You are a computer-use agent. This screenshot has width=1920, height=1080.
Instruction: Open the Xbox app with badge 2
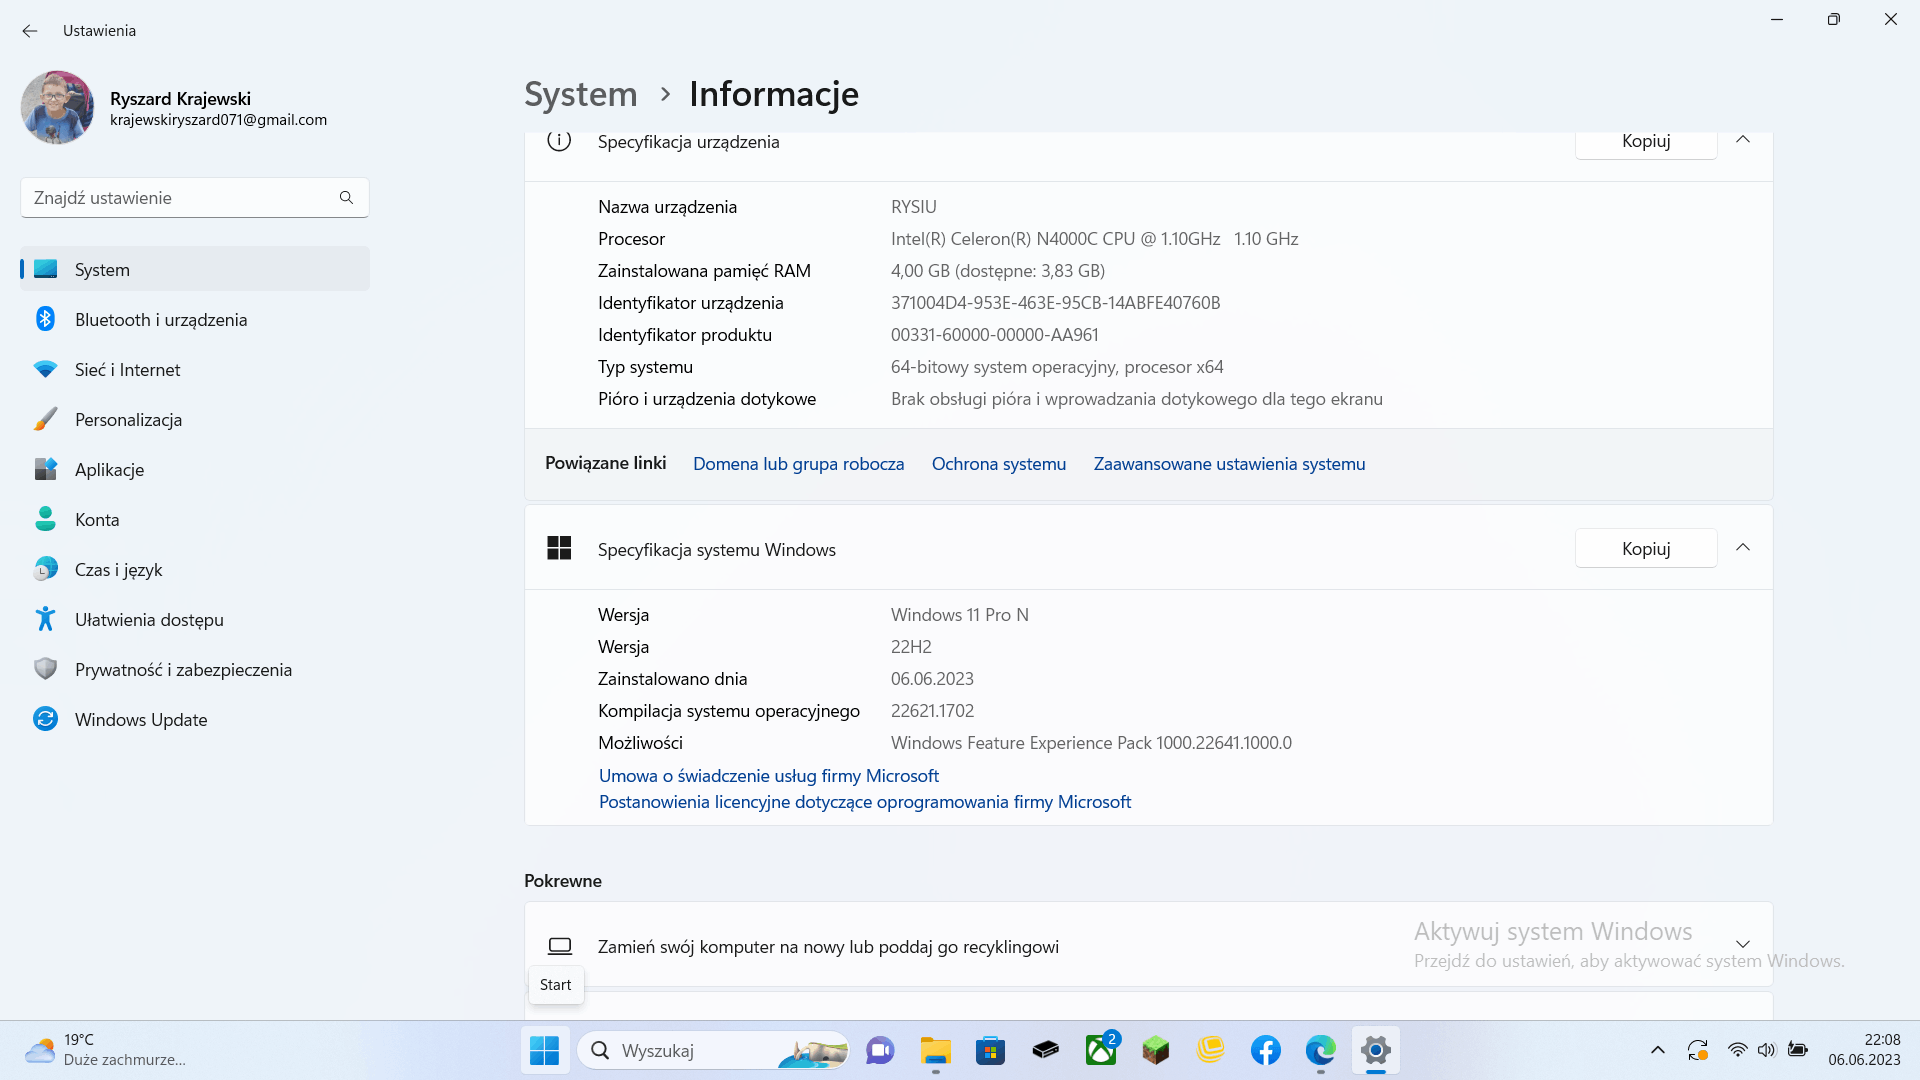coord(1100,1050)
